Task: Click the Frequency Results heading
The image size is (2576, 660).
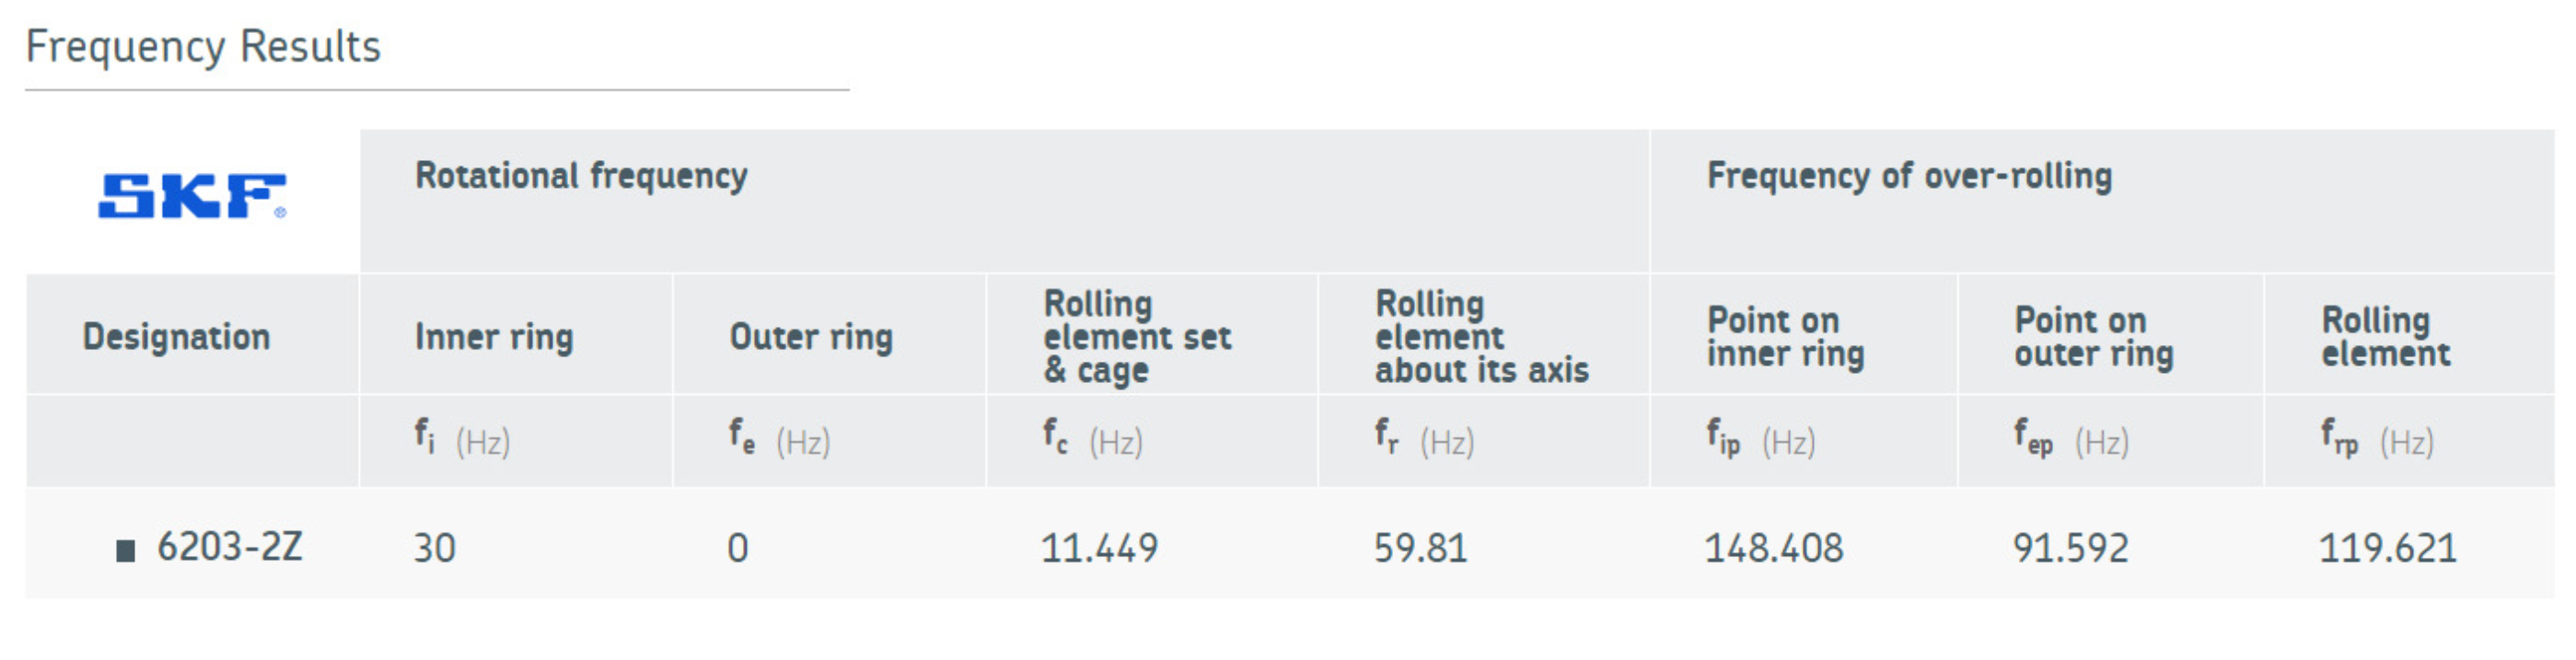Action: [203, 47]
